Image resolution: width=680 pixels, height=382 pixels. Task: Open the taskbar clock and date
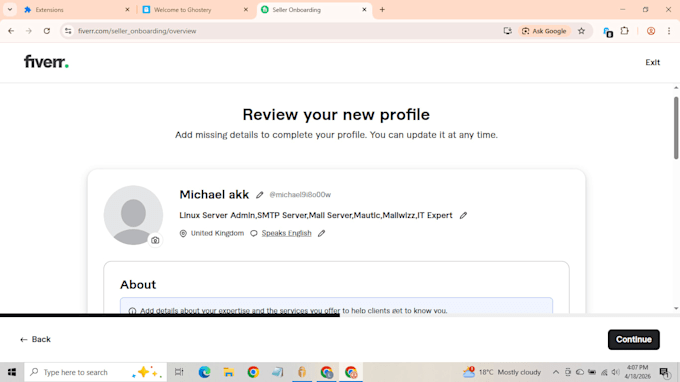tap(638, 372)
